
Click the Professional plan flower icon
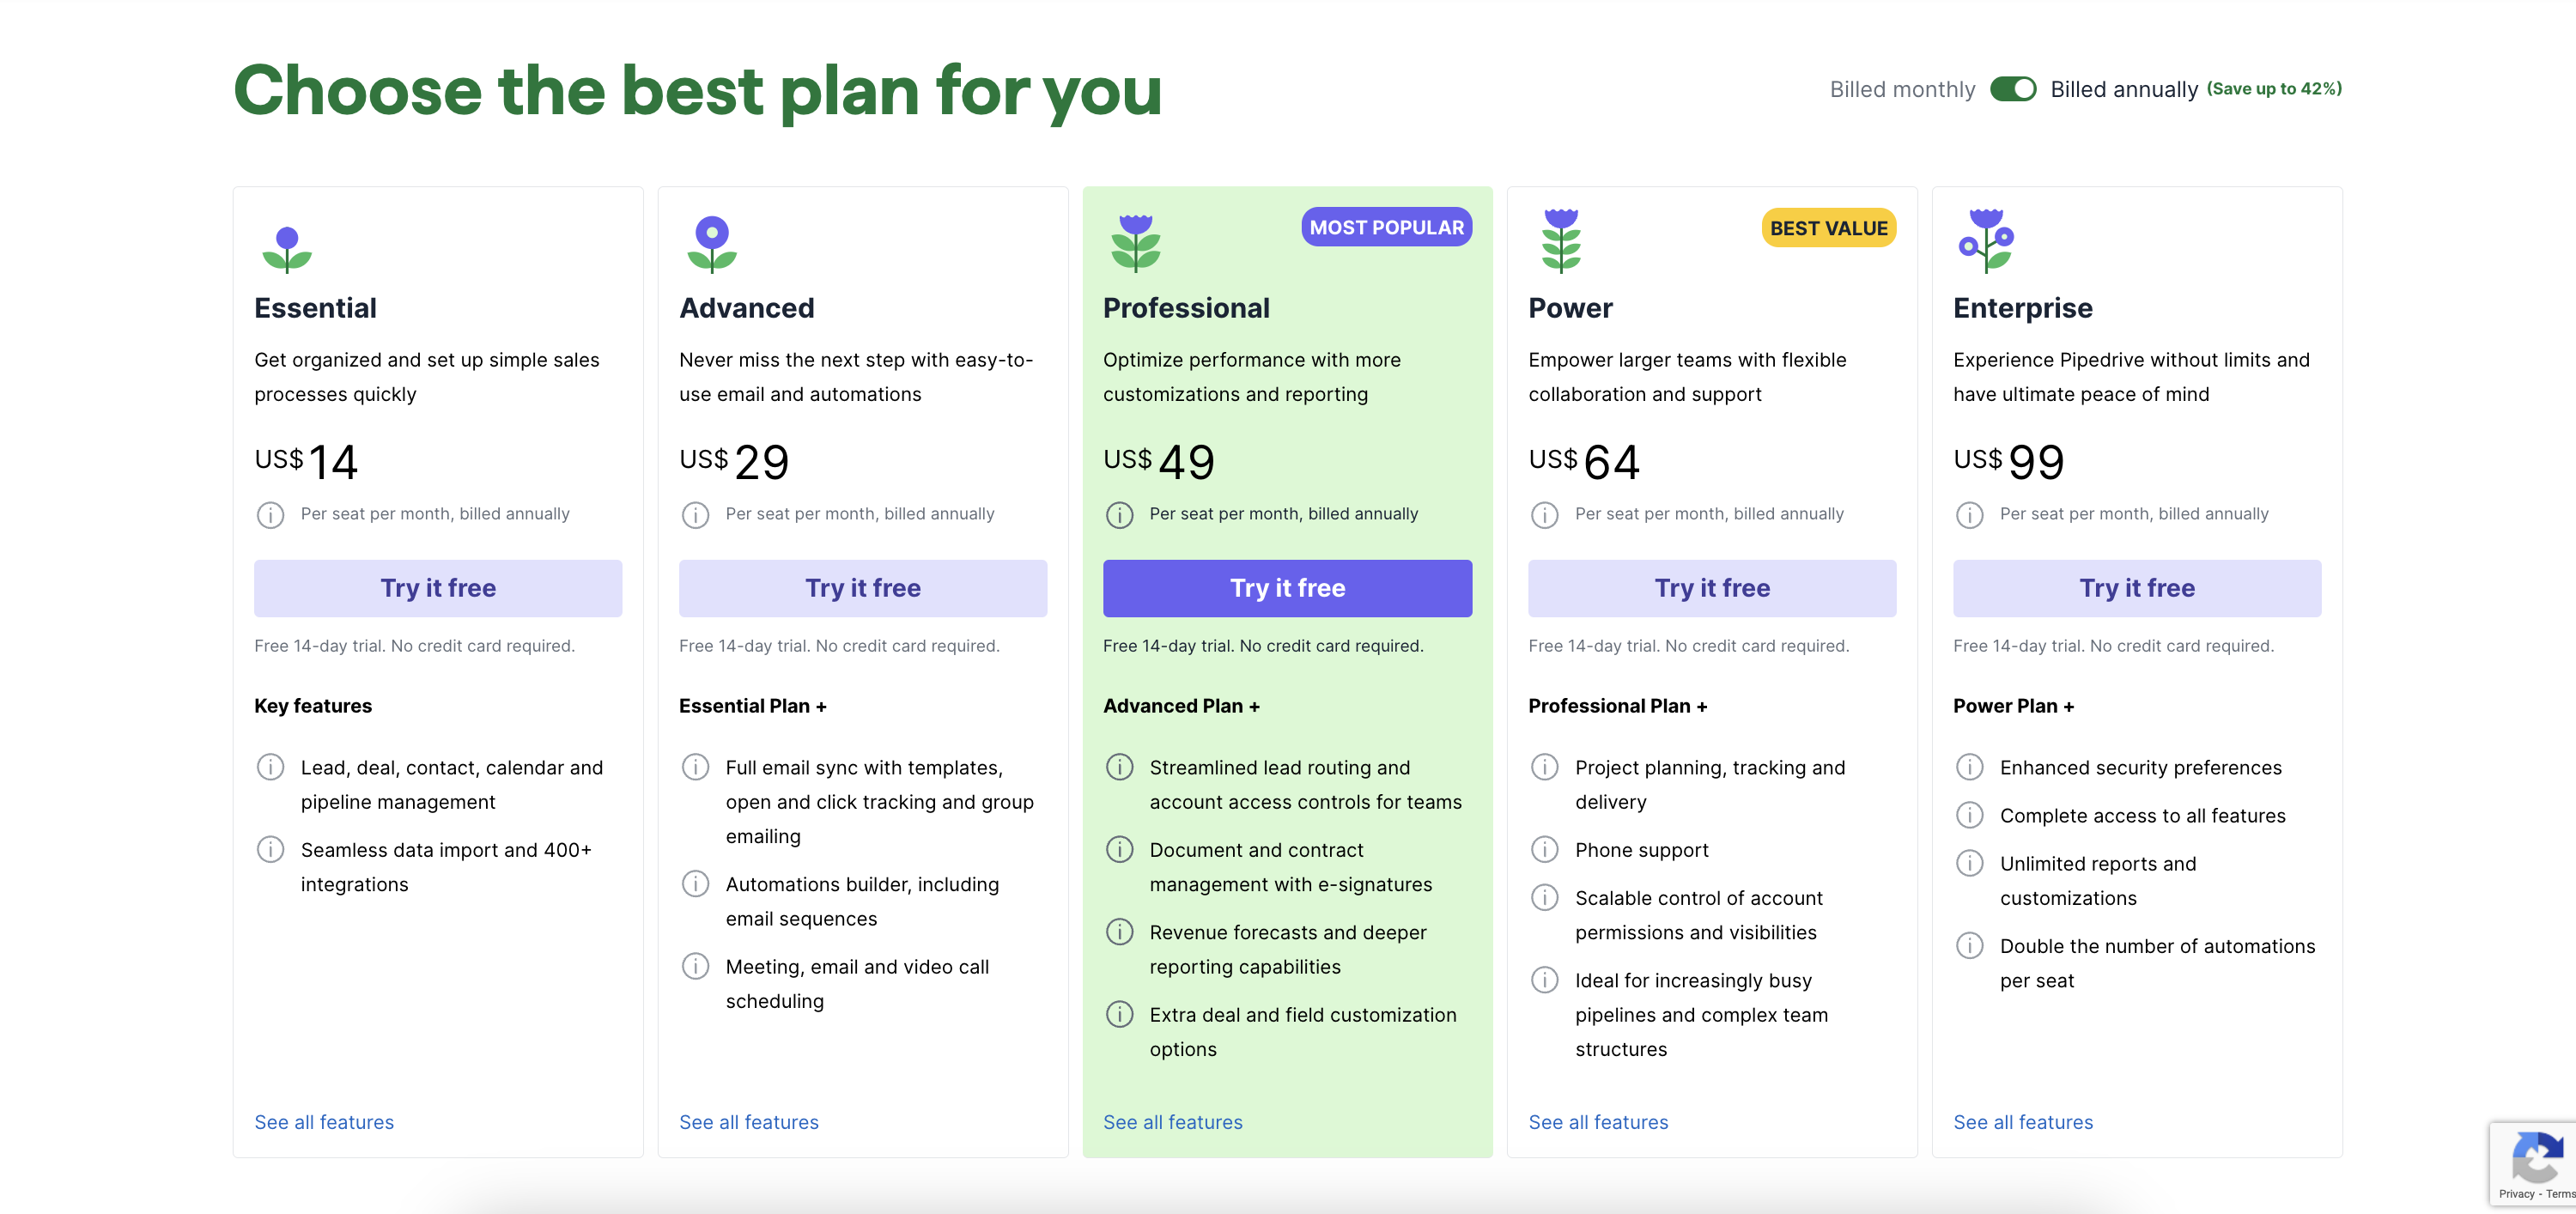[x=1135, y=242]
